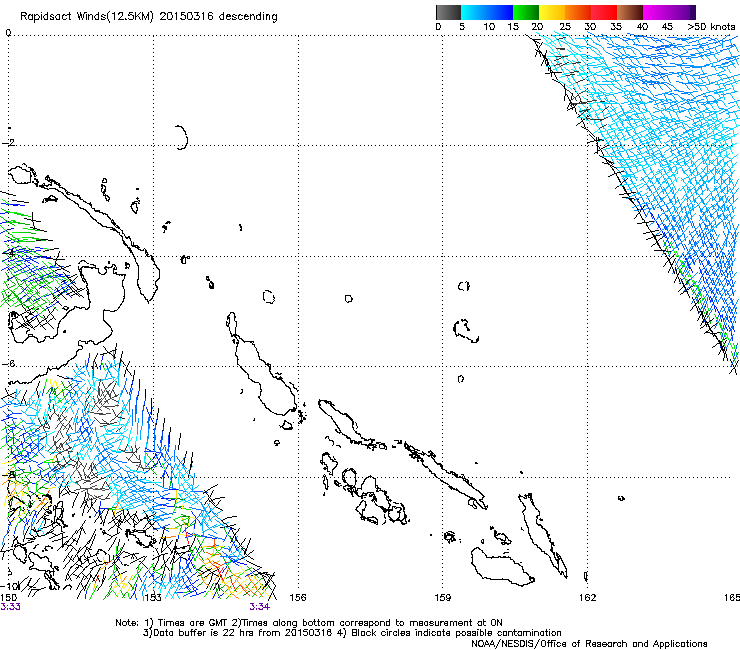This screenshot has height=650, width=740.
Task: Click the NOAA/NESDIS credit line
Action: pyautogui.click(x=589, y=644)
